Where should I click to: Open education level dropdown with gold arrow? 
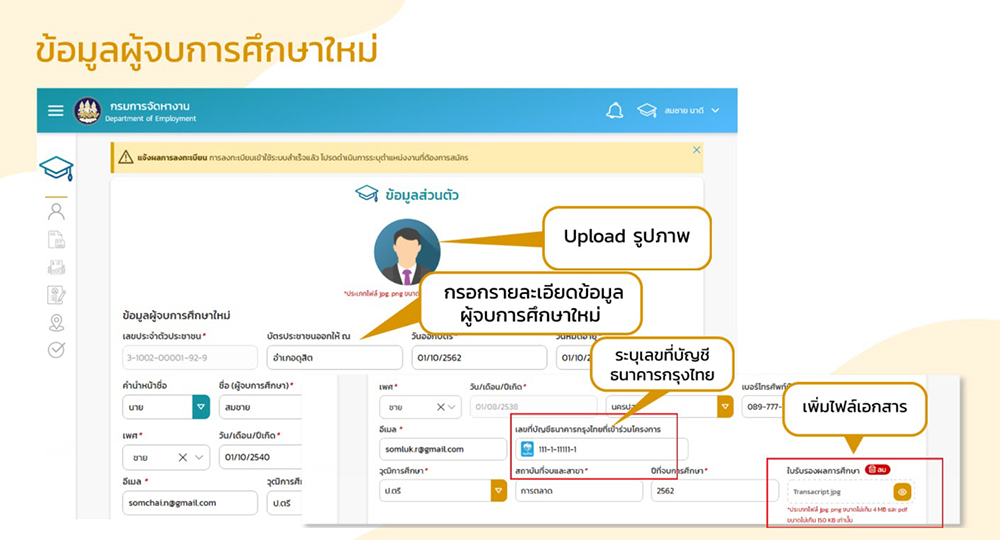pos(498,491)
